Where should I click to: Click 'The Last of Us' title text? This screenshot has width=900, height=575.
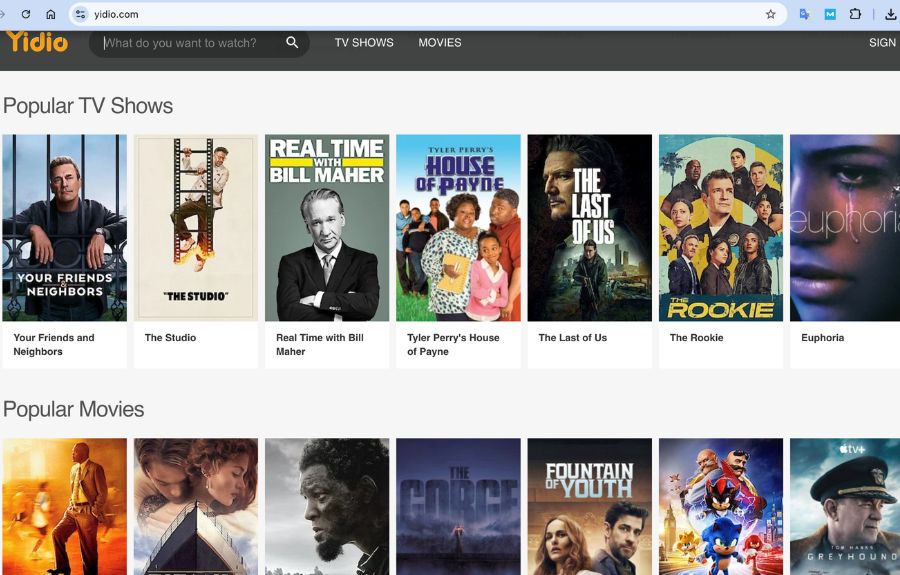(x=572, y=337)
